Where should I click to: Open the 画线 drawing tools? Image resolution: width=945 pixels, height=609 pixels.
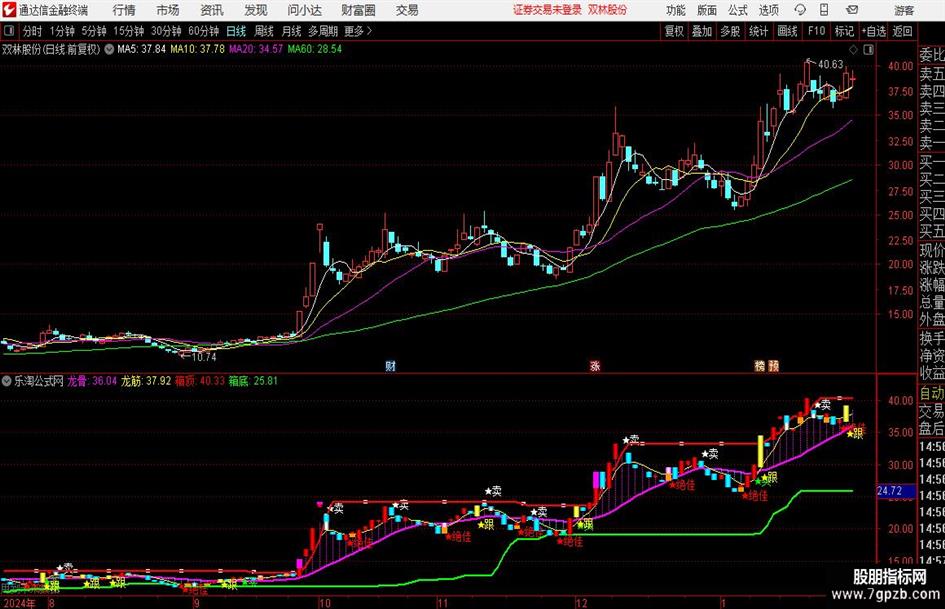coord(788,31)
